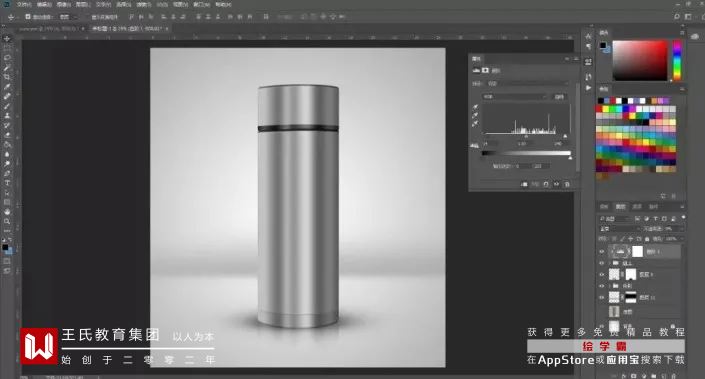Open the Edit menu
The height and width of the screenshot is (379, 705).
tap(44, 4)
